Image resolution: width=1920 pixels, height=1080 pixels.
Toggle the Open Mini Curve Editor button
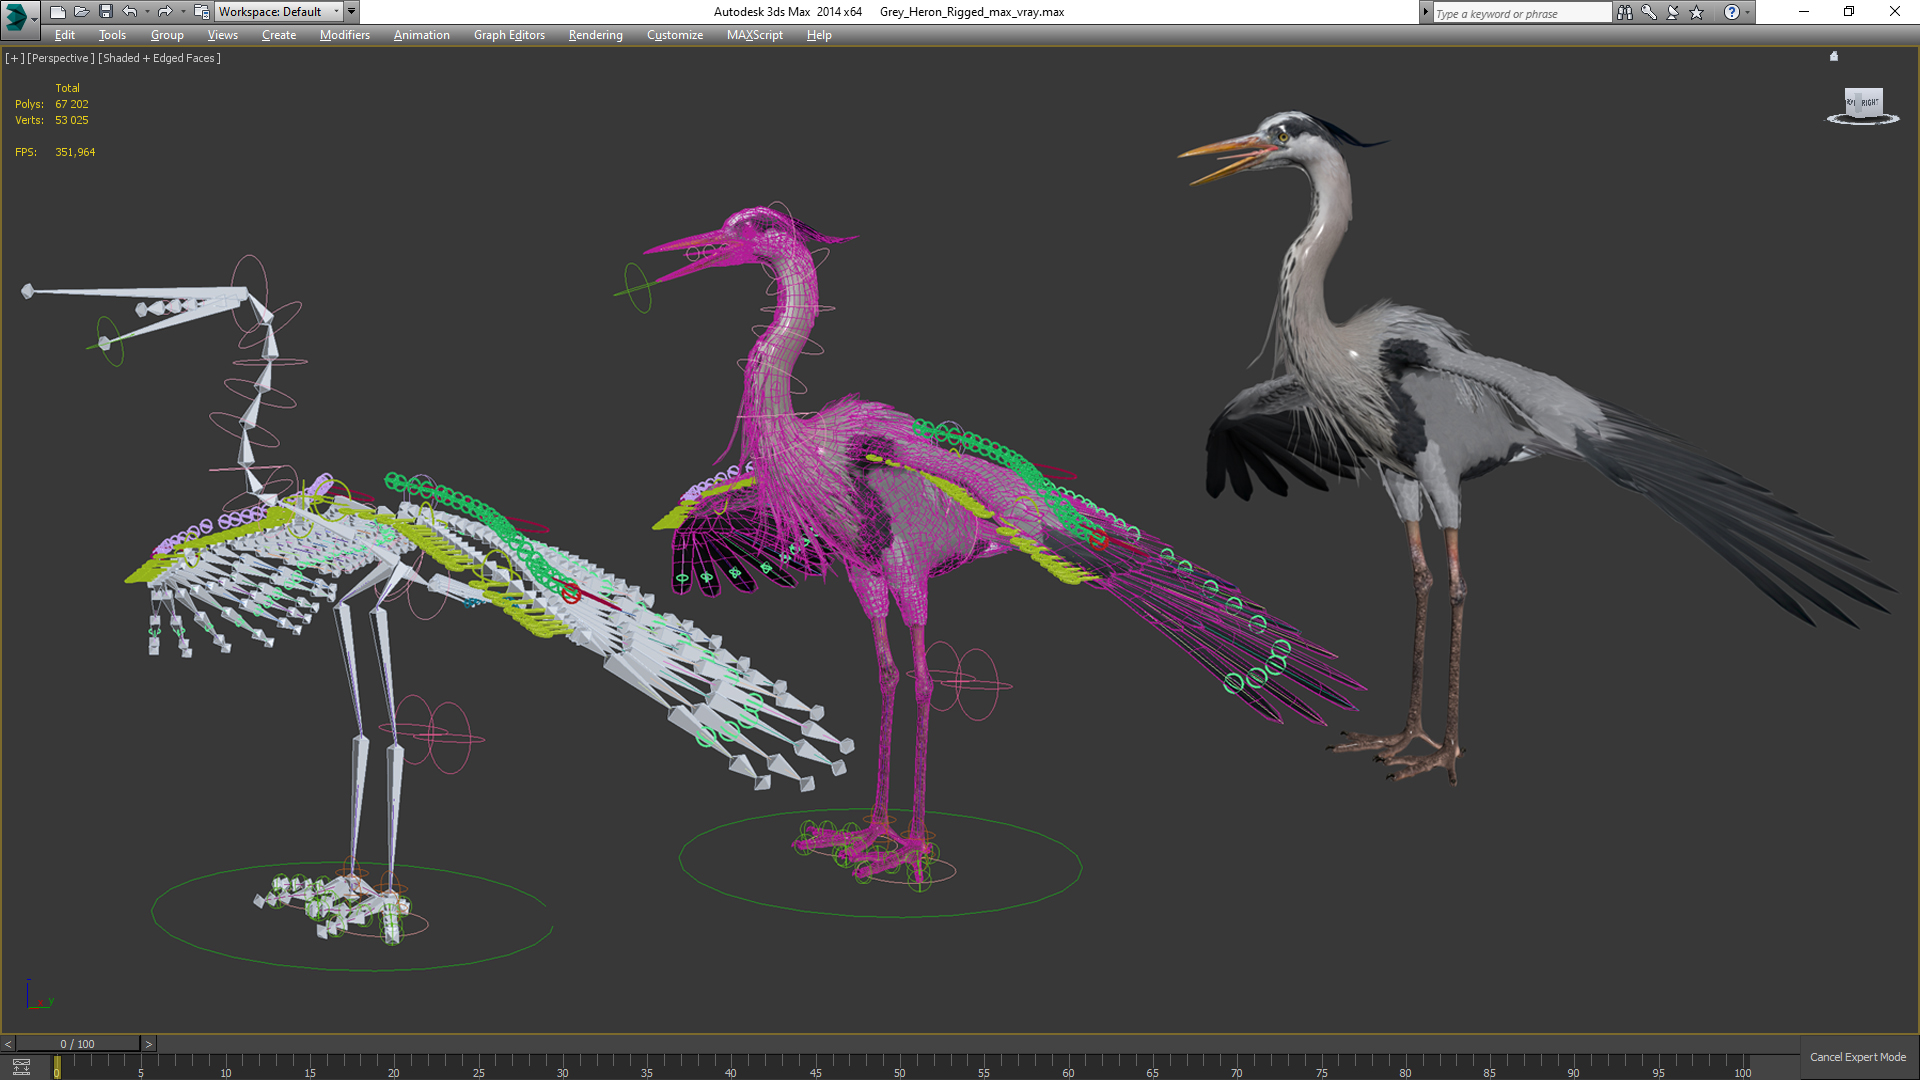21,1066
